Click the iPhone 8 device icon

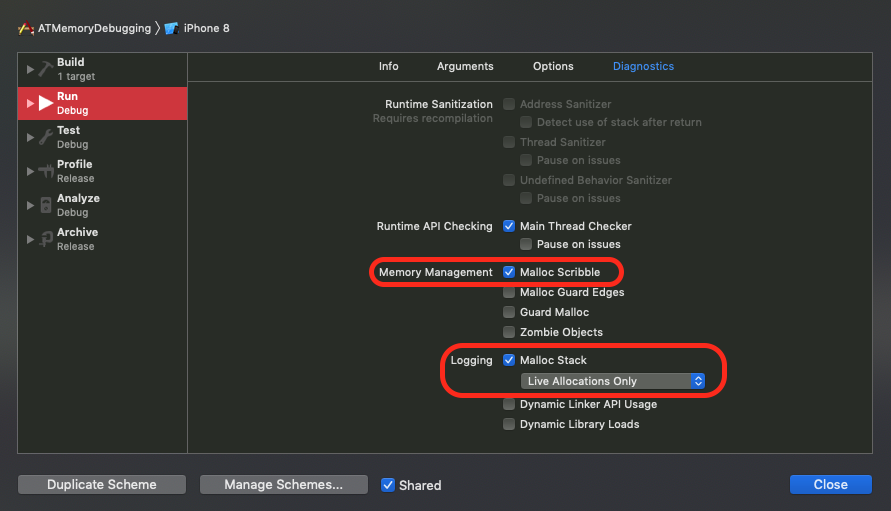171,28
